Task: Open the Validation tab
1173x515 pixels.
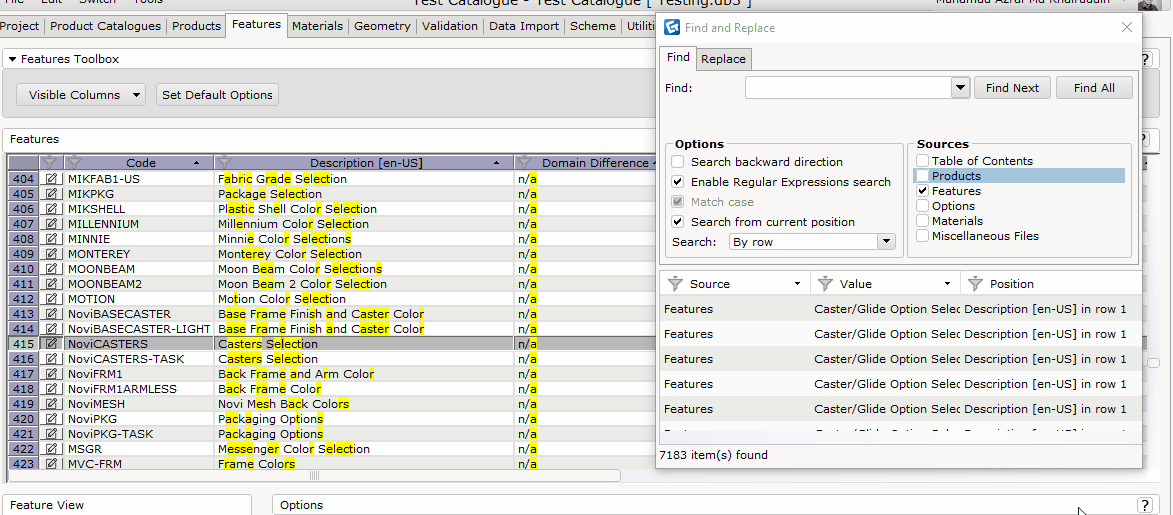Action: coord(450,26)
